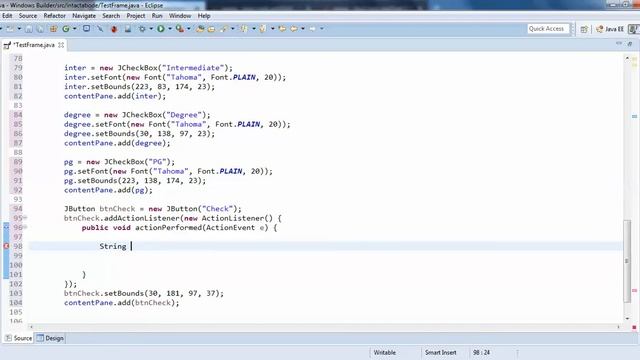Maximize the editor area
Viewport: 640px width, 360px height.
click(x=630, y=43)
